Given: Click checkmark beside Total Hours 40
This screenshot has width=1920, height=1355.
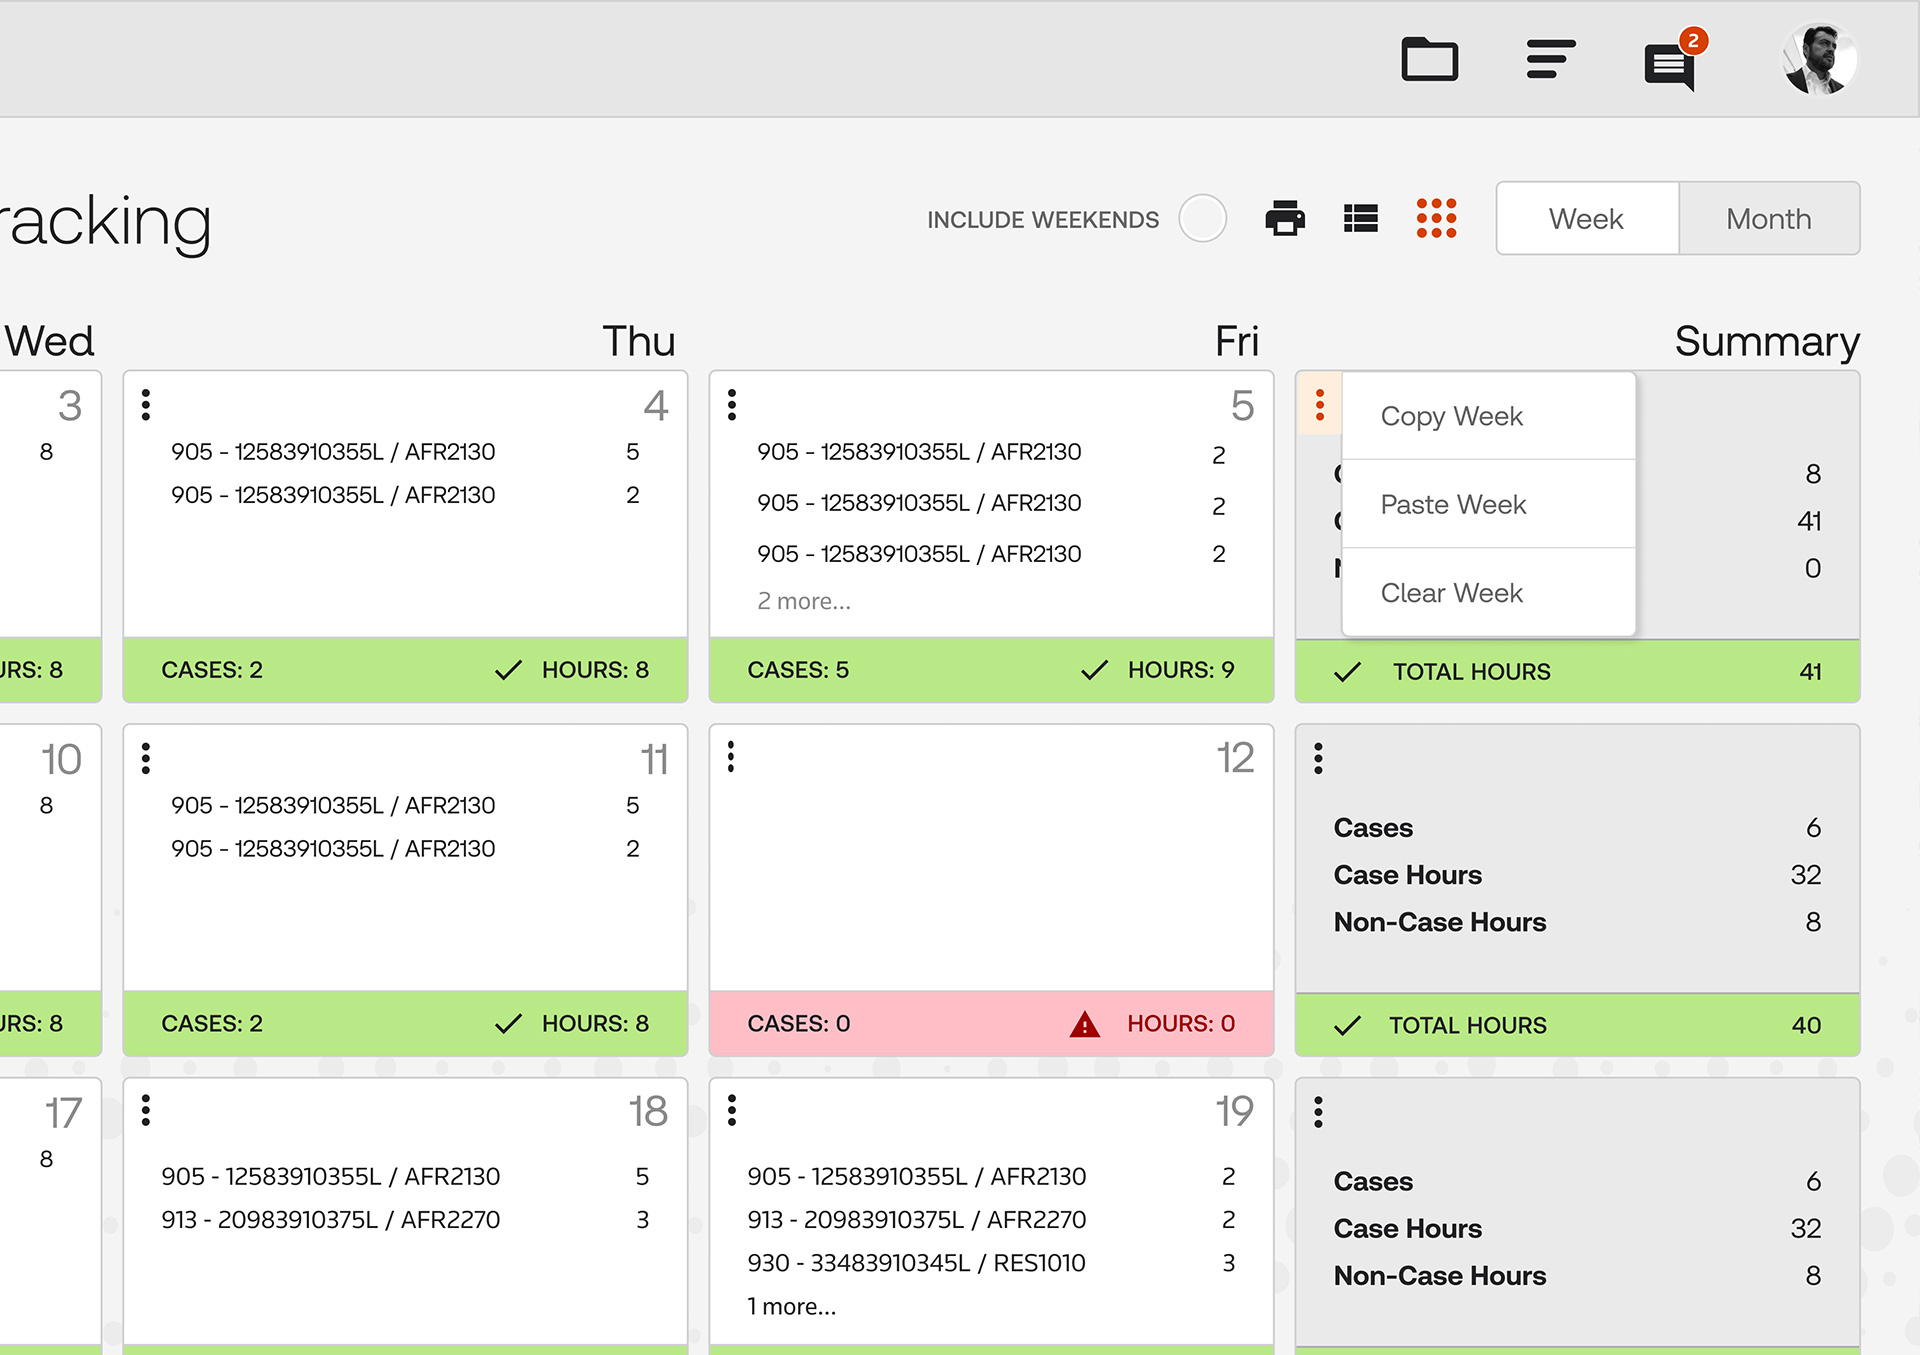Looking at the screenshot, I should (x=1348, y=1025).
